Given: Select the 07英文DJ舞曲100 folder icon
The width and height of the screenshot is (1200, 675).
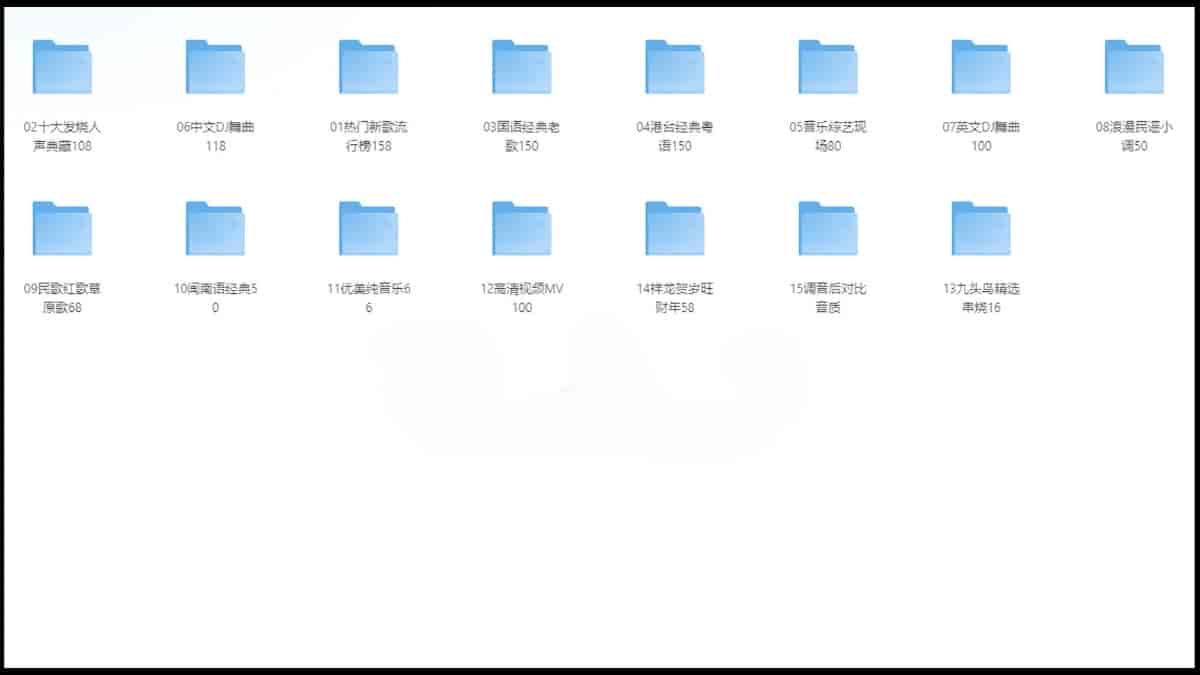Looking at the screenshot, I should [981, 67].
